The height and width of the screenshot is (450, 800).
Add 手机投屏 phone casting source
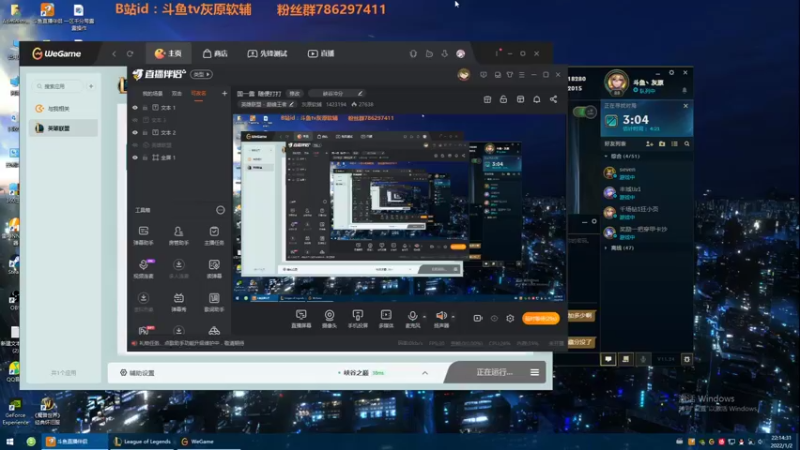(x=358, y=318)
